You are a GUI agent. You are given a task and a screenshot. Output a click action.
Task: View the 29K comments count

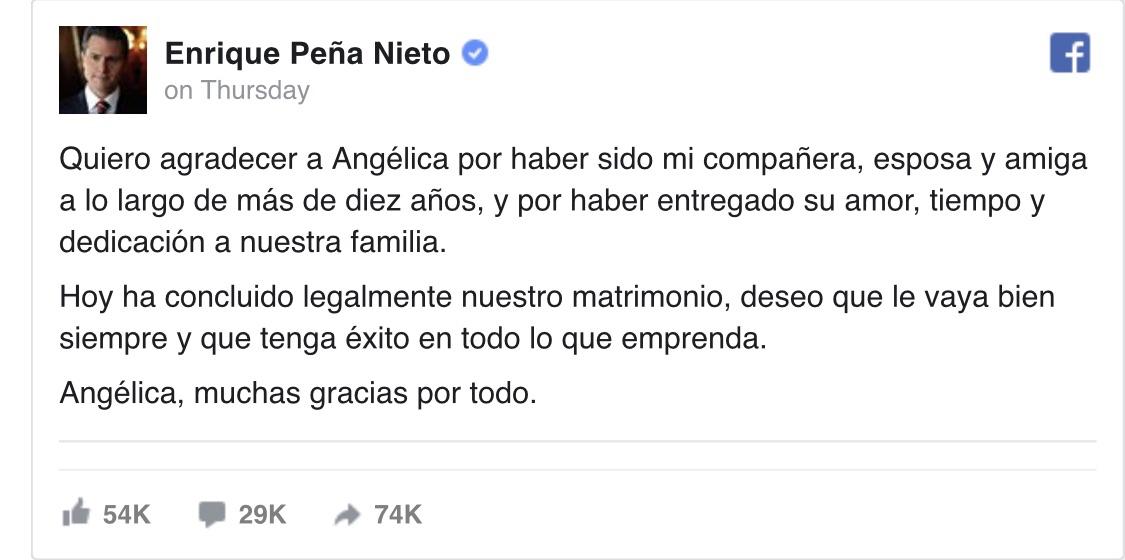click(263, 515)
